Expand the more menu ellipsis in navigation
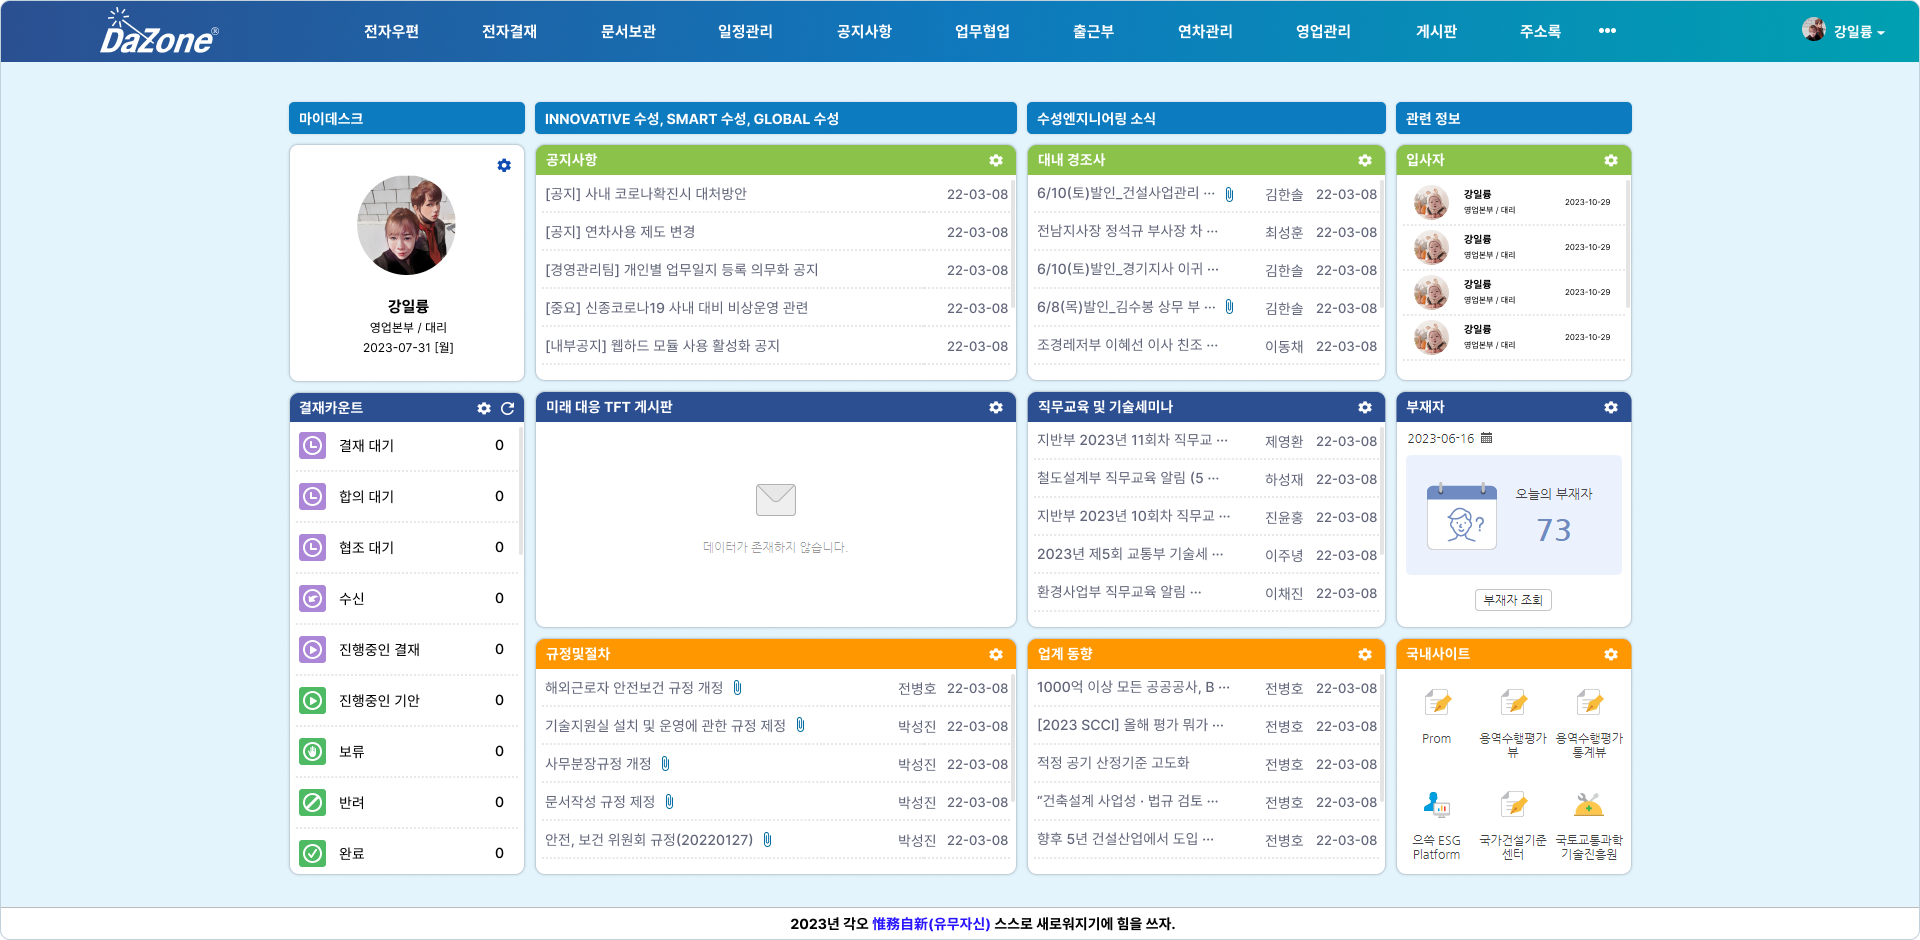The height and width of the screenshot is (940, 1920). [x=1607, y=31]
